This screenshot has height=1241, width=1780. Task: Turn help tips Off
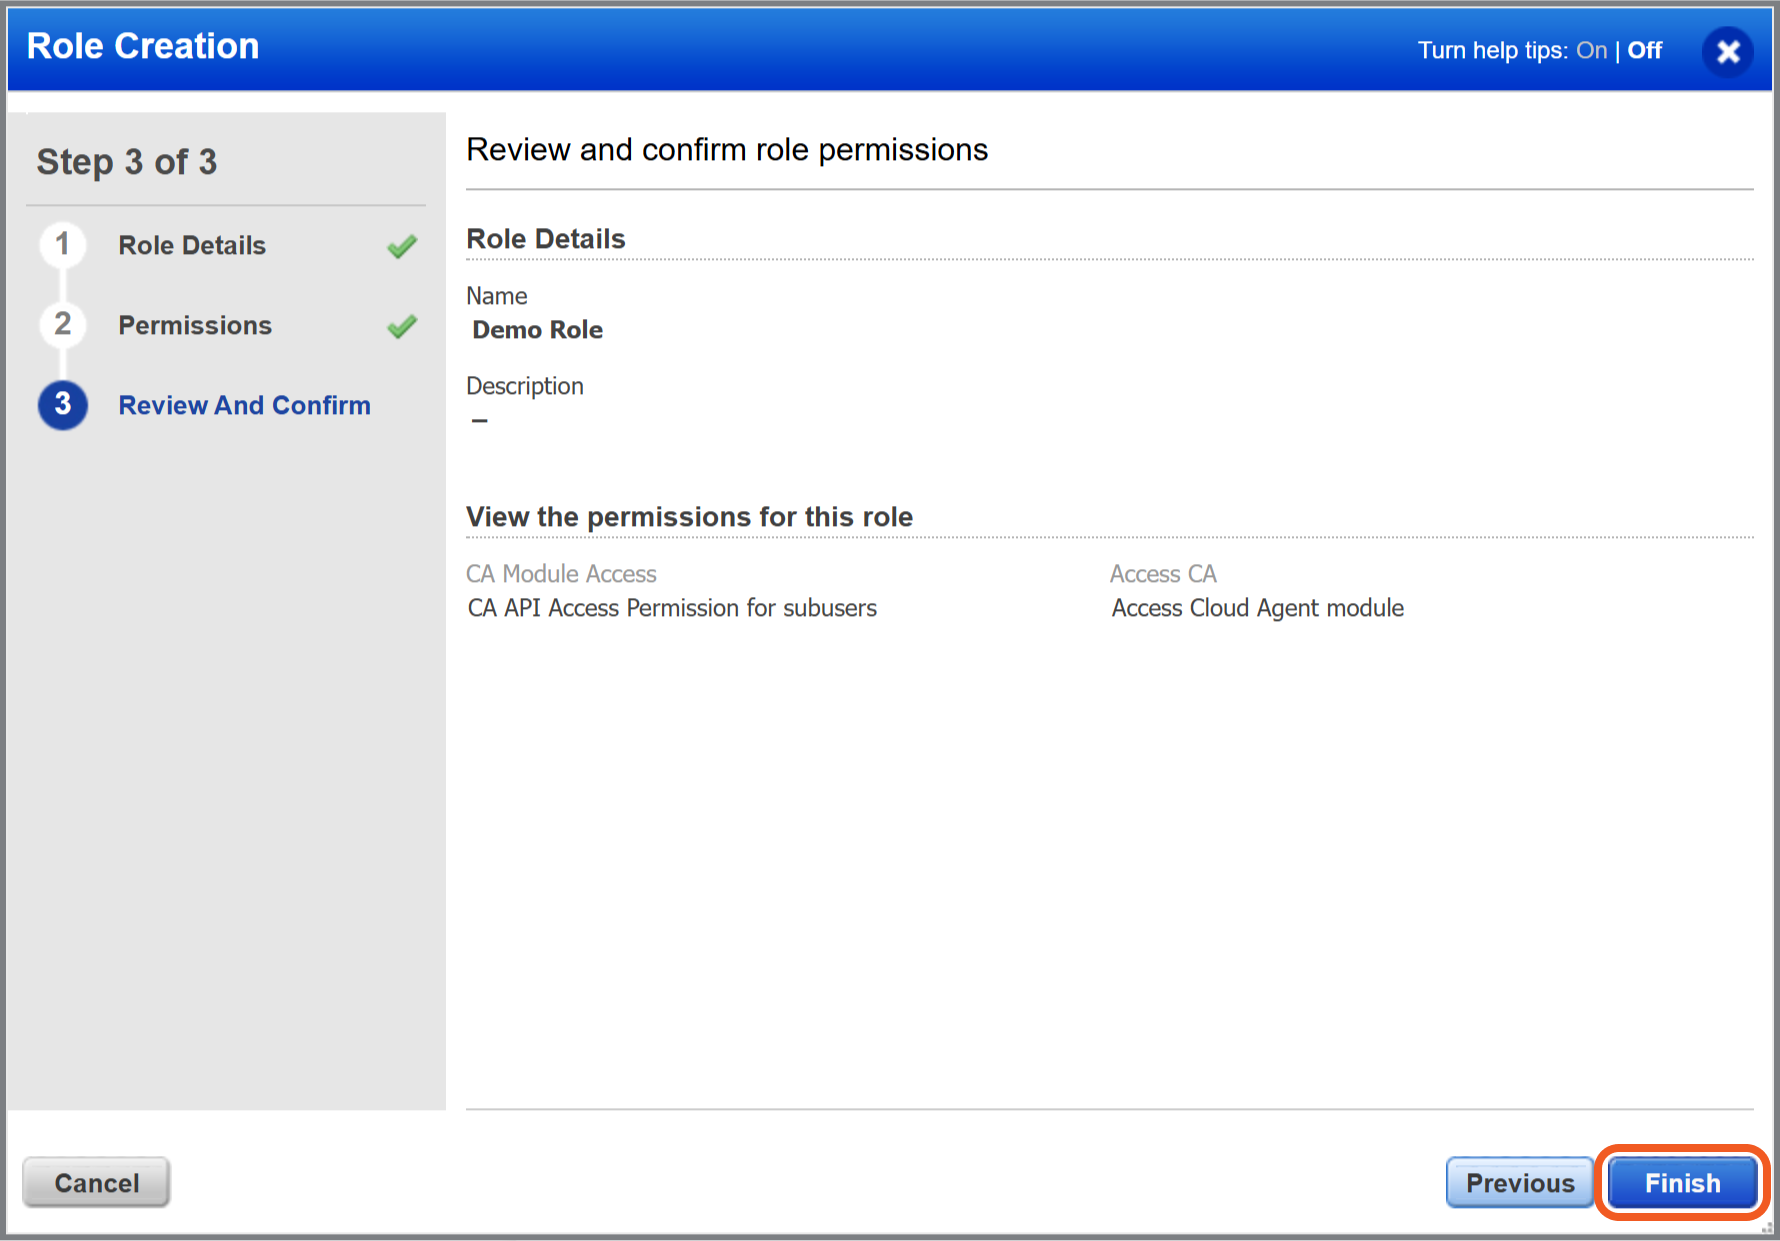1644,51
